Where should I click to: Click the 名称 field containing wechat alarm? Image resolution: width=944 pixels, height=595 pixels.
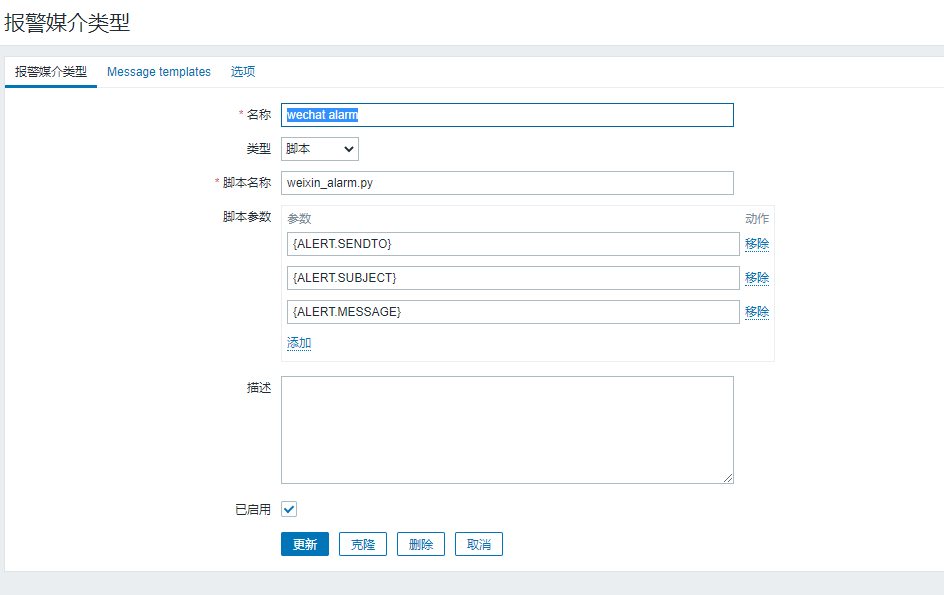click(x=507, y=115)
